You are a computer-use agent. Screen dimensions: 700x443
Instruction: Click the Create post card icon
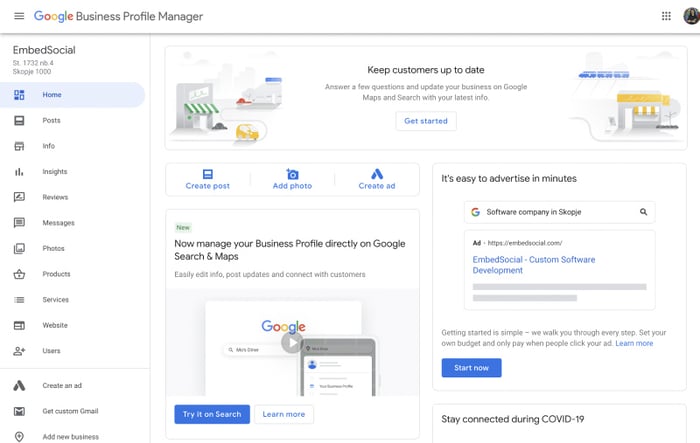(x=208, y=174)
